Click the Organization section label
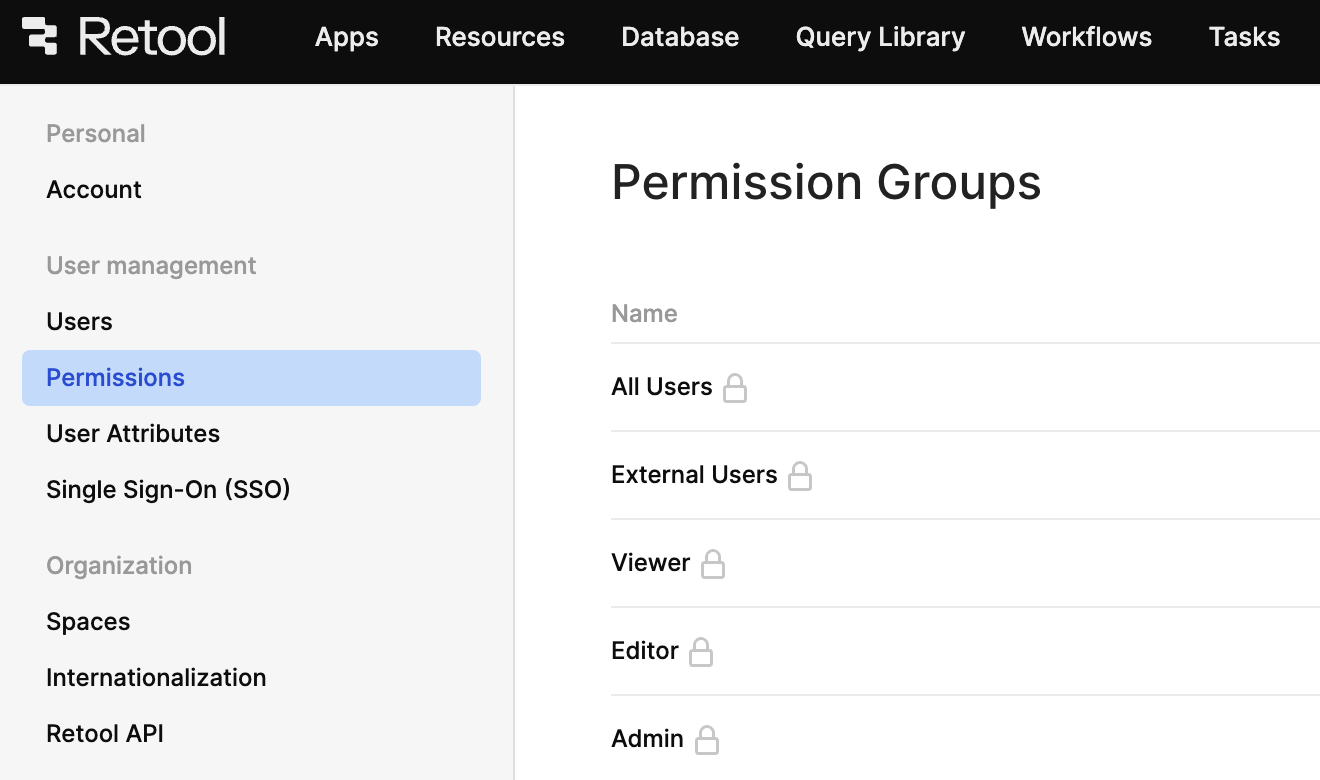The width and height of the screenshot is (1320, 780). (x=119, y=565)
